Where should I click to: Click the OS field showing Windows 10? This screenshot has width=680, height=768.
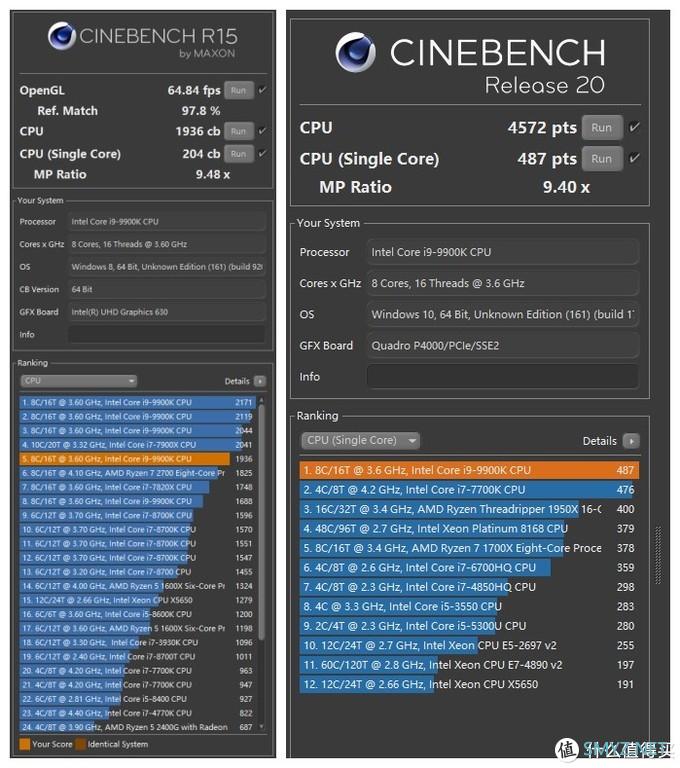(503, 314)
